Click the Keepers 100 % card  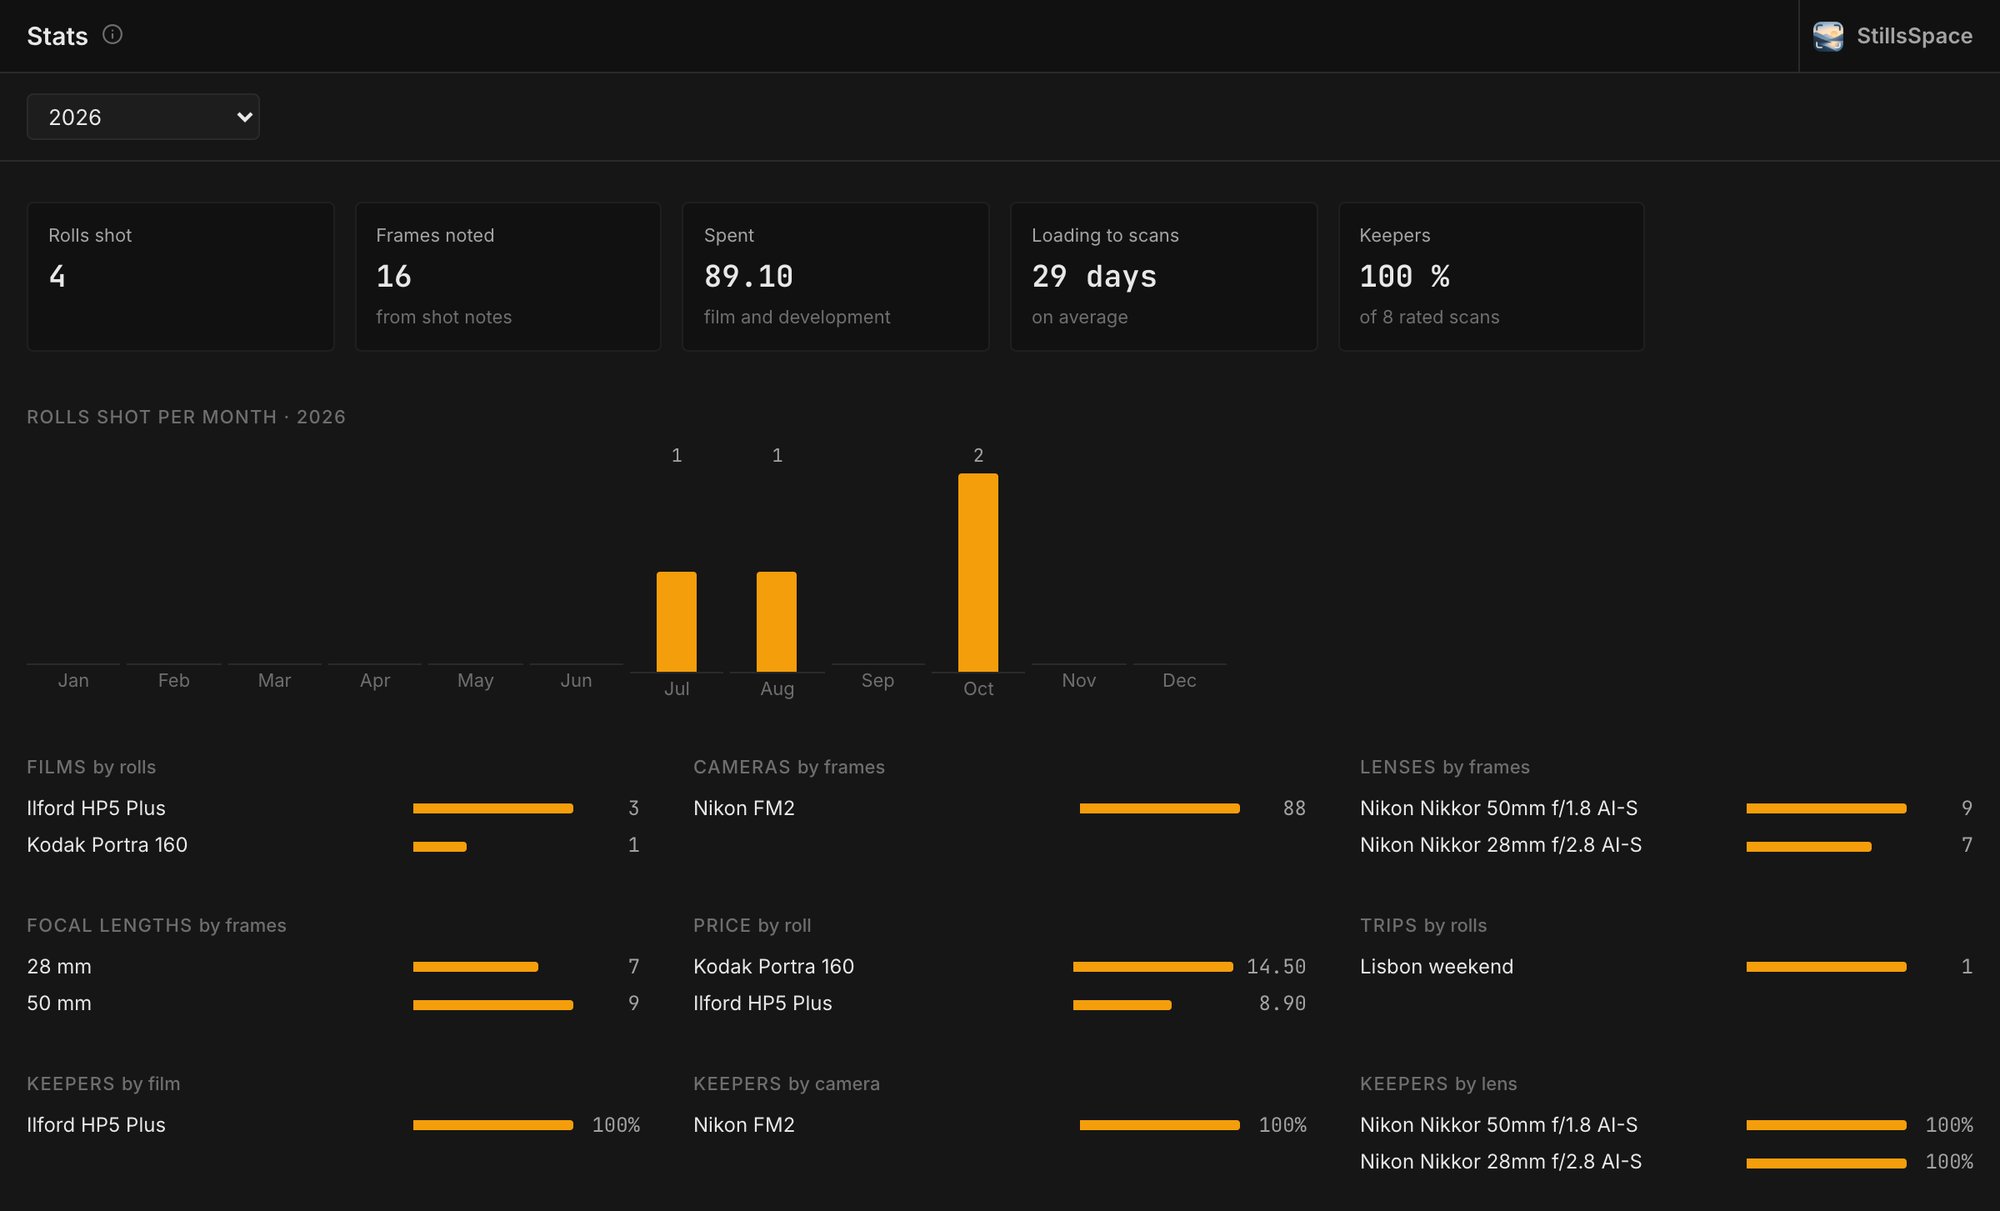point(1491,277)
